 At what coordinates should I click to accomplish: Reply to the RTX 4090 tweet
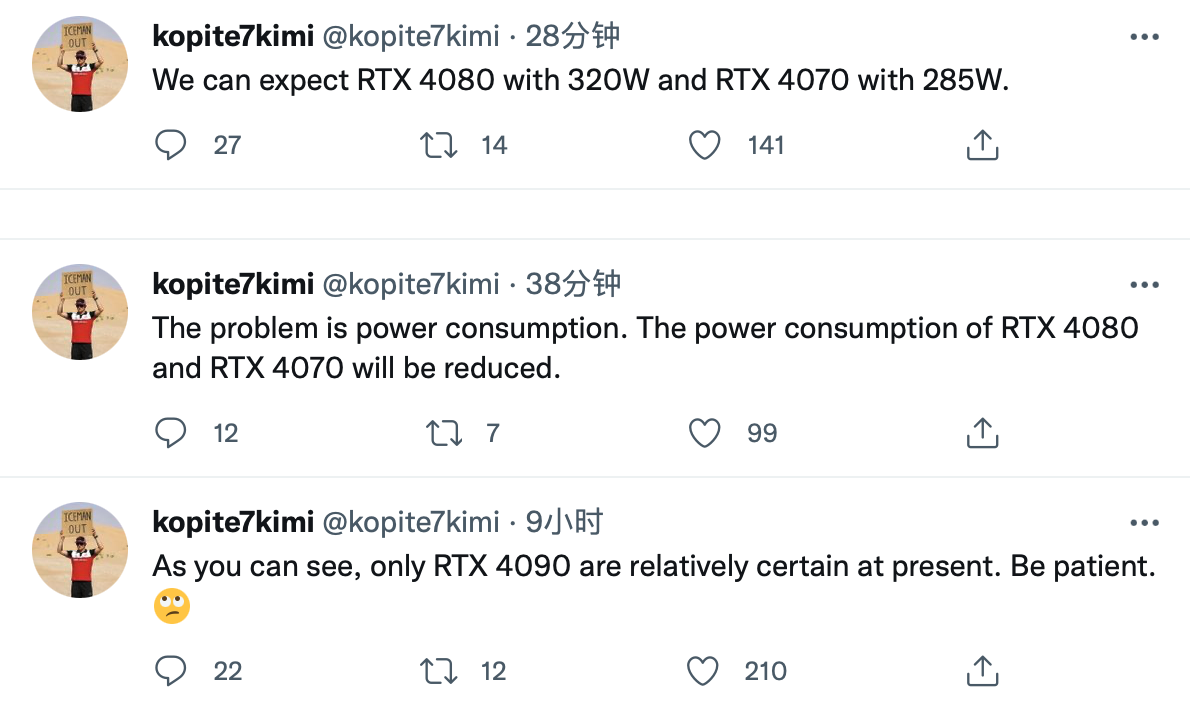coord(171,671)
